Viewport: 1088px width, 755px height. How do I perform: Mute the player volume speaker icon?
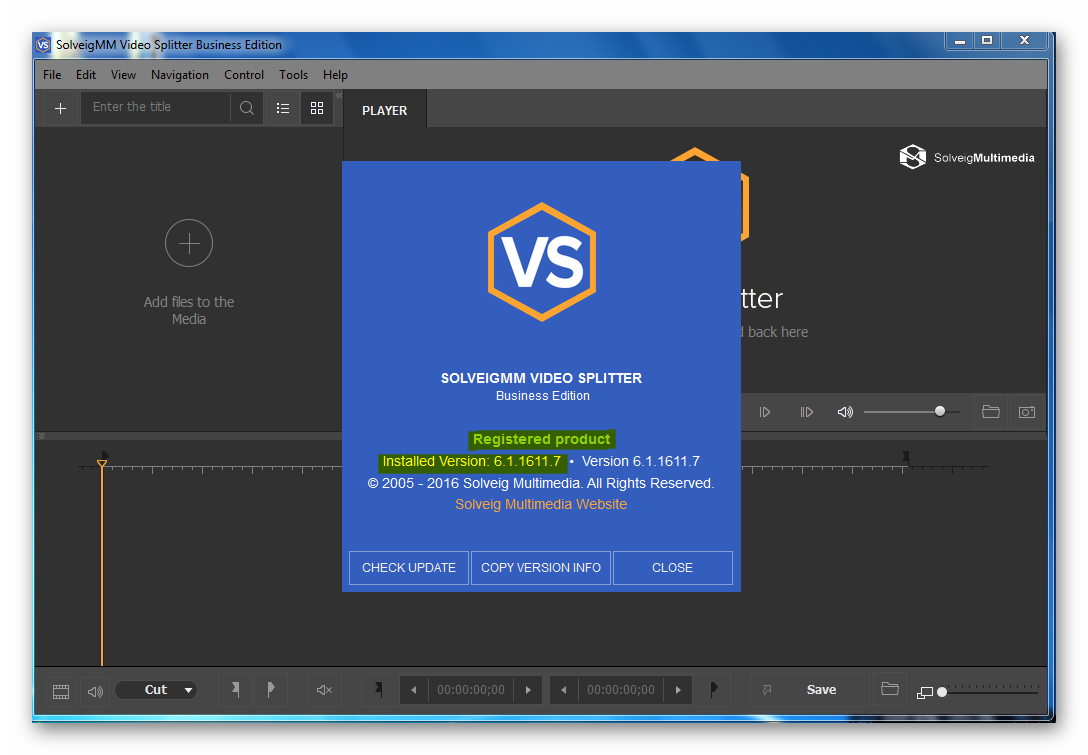[844, 412]
